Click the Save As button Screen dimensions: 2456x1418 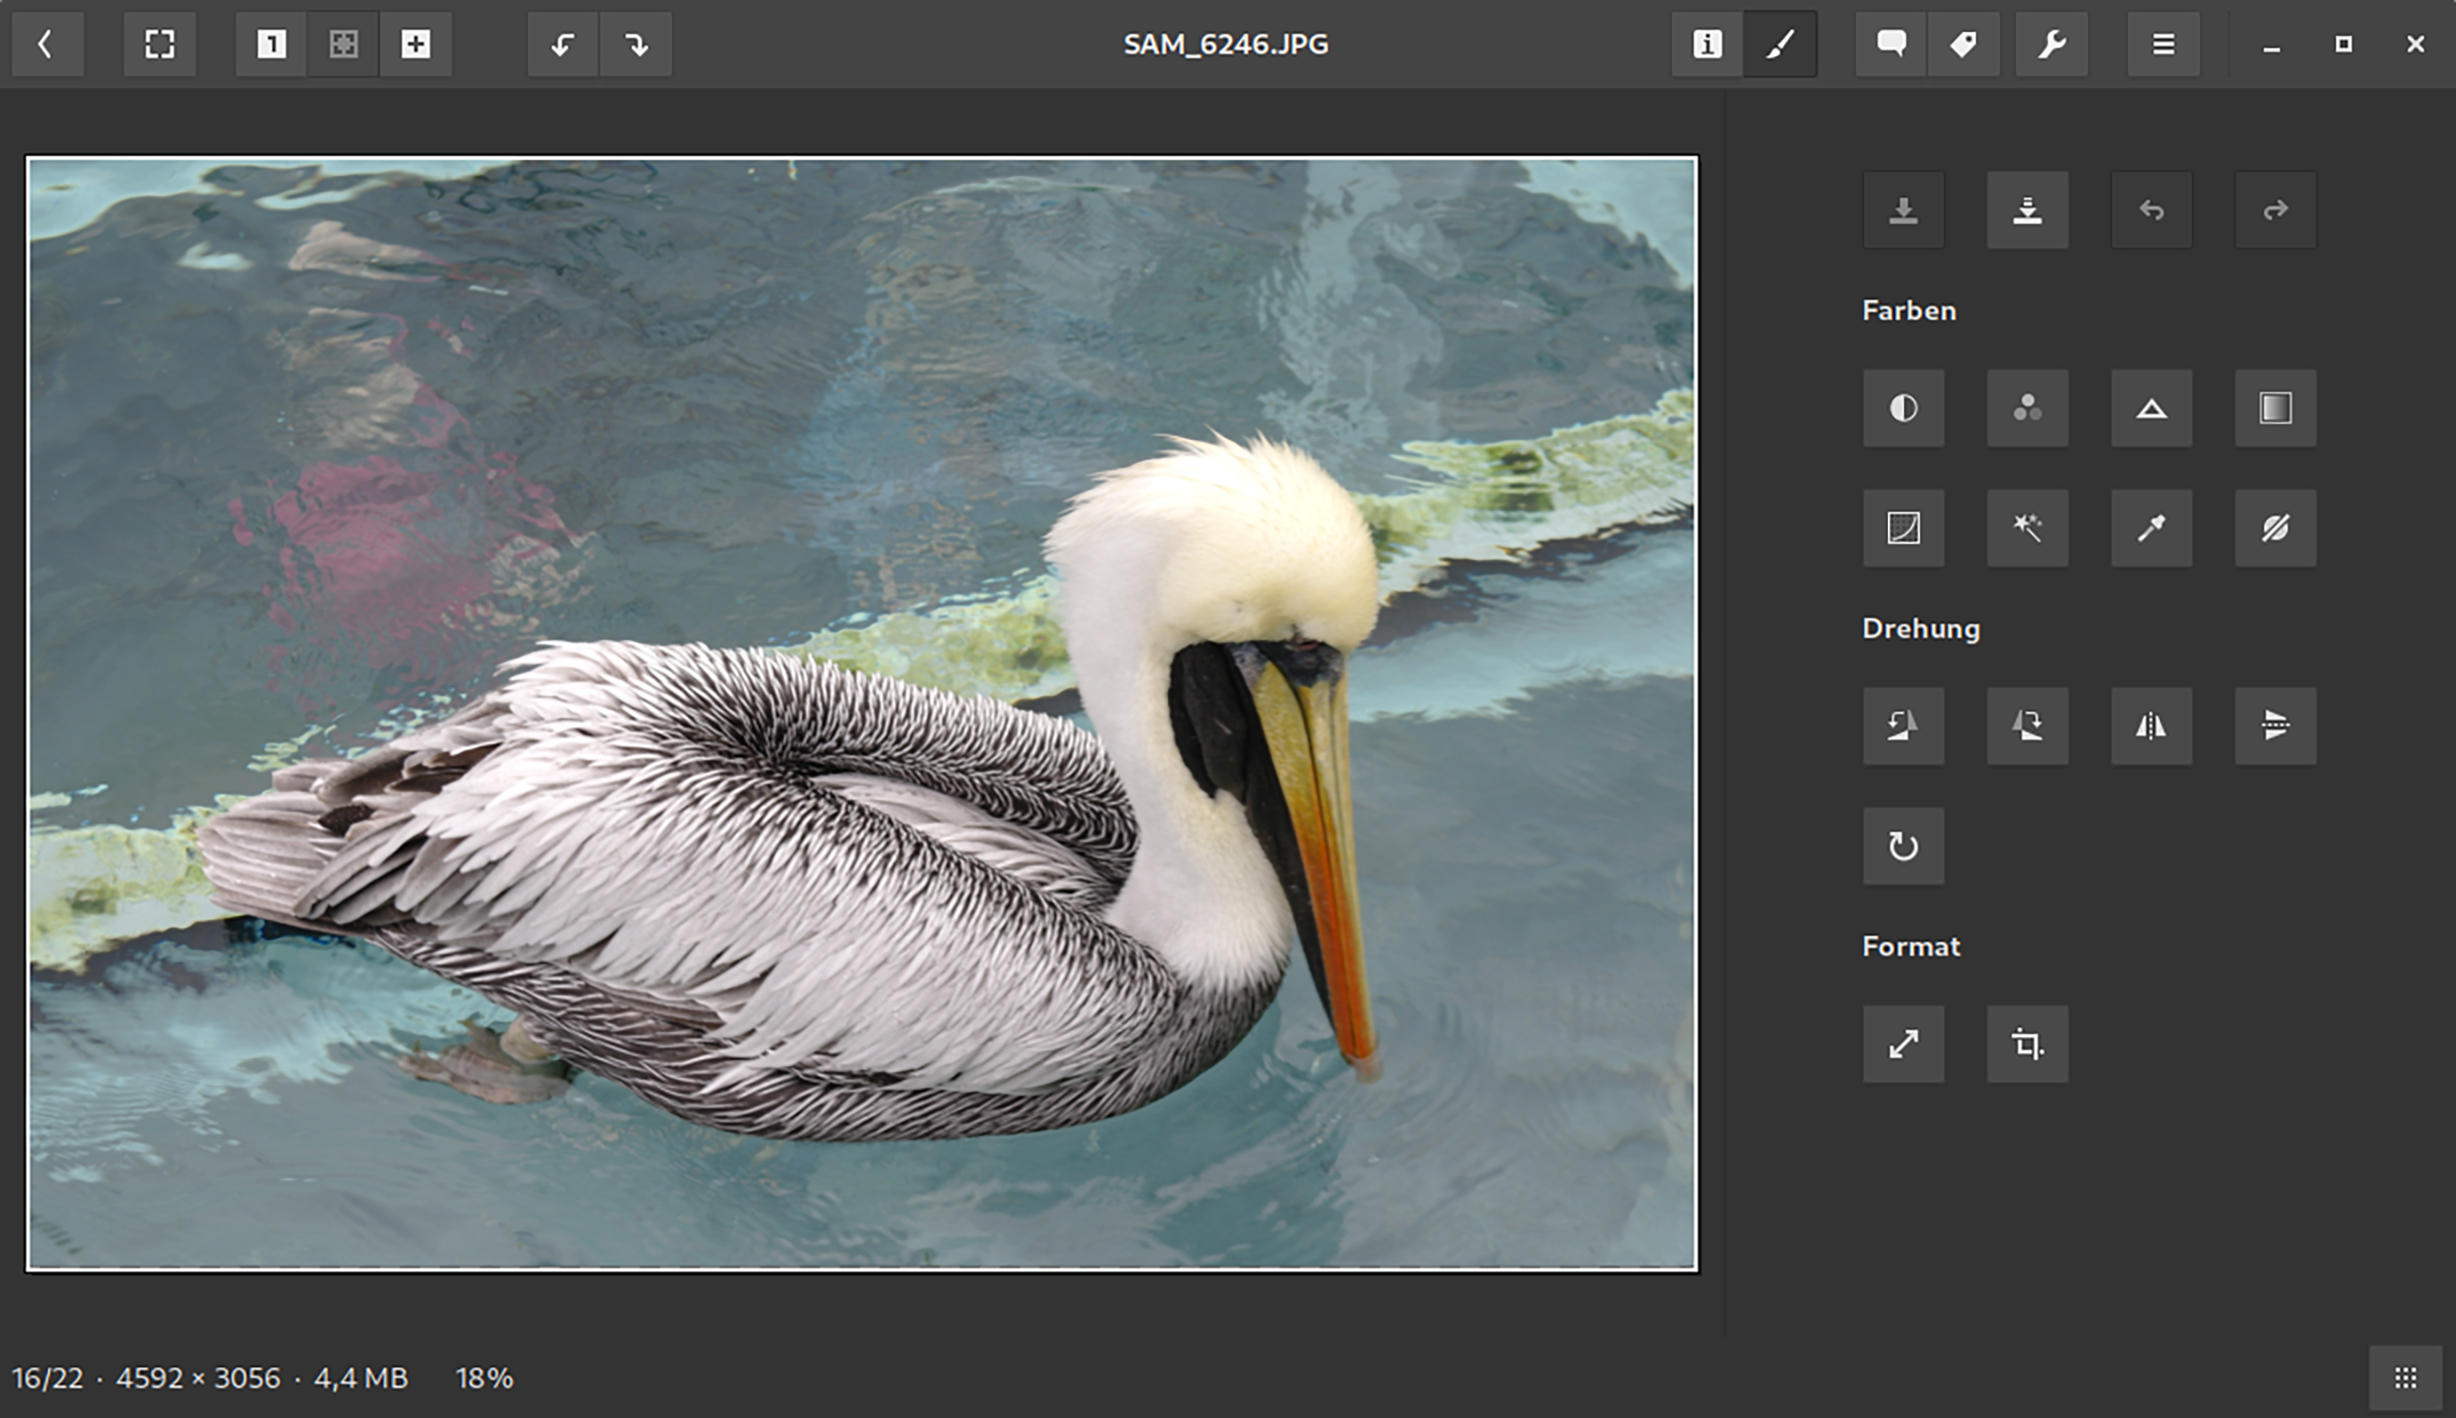point(2027,210)
